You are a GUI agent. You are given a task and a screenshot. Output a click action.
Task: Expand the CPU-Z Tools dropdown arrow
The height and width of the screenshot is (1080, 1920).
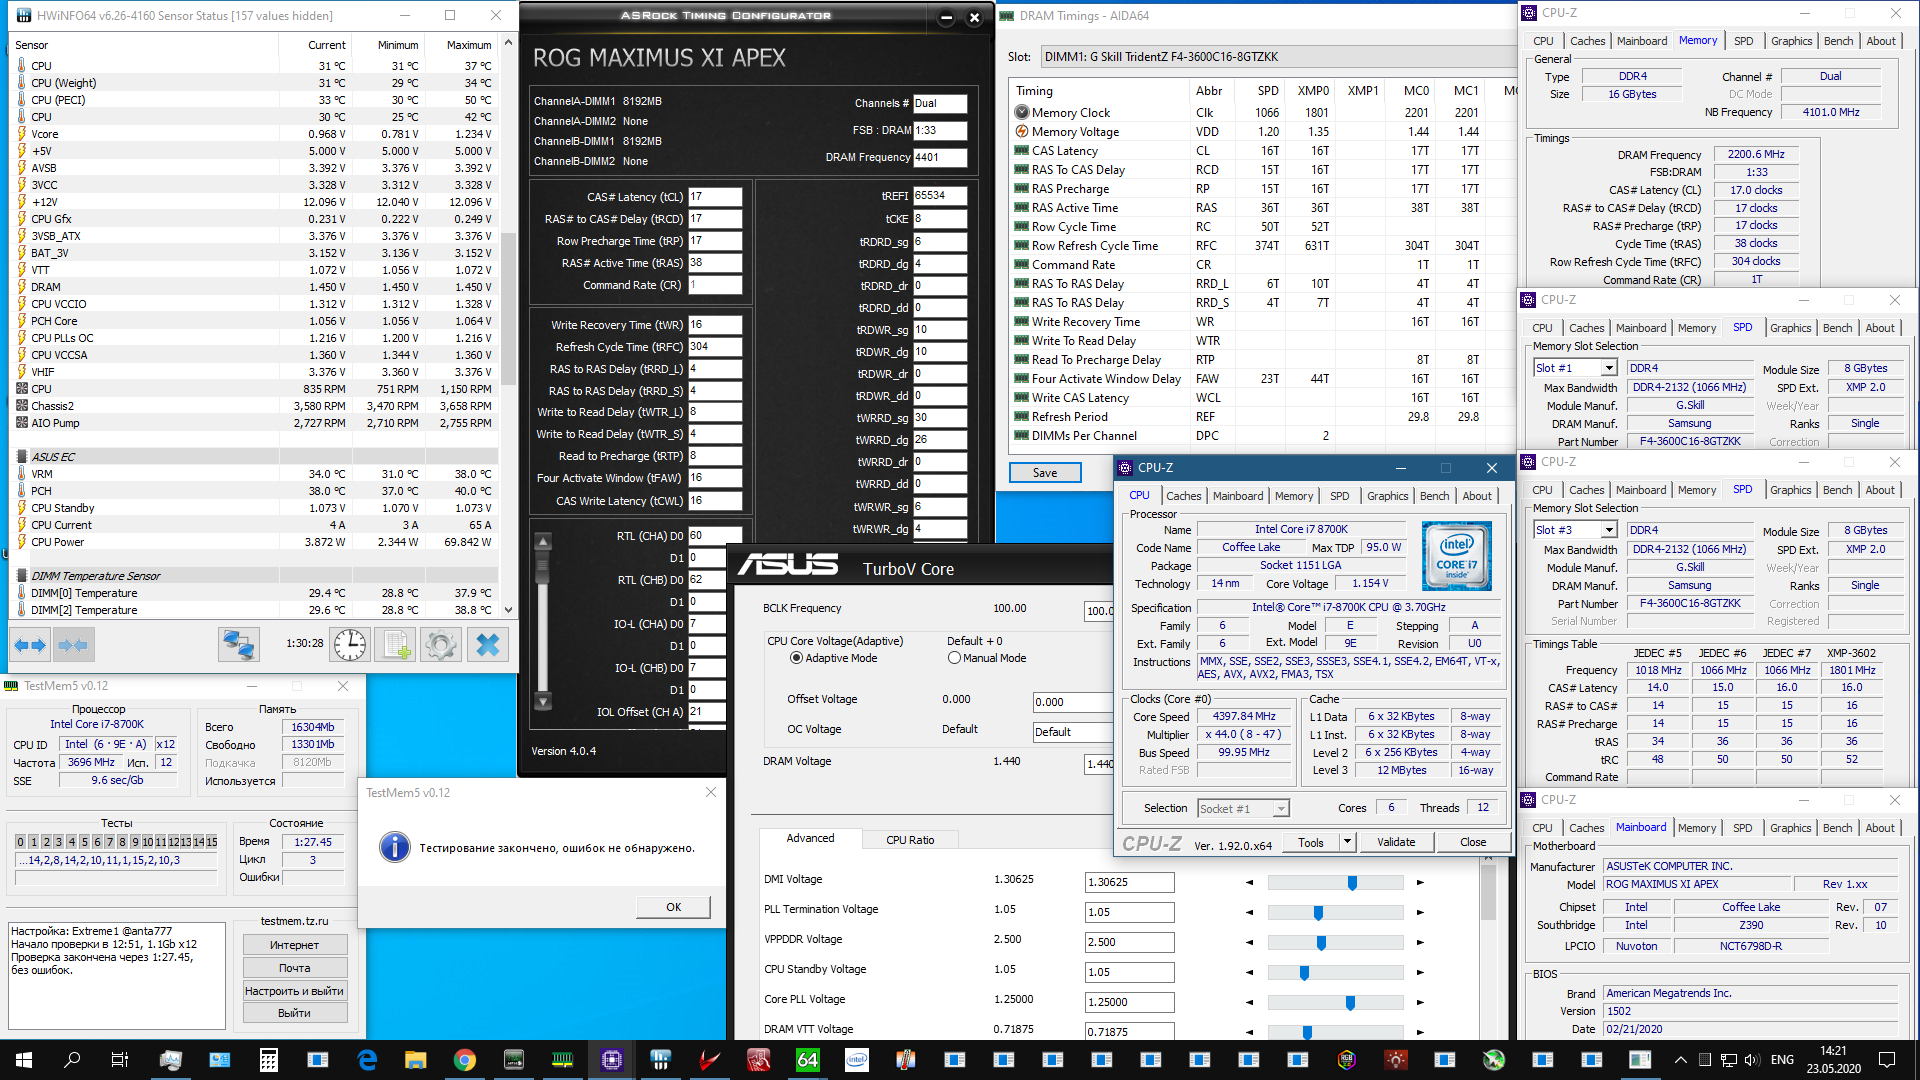click(1348, 842)
